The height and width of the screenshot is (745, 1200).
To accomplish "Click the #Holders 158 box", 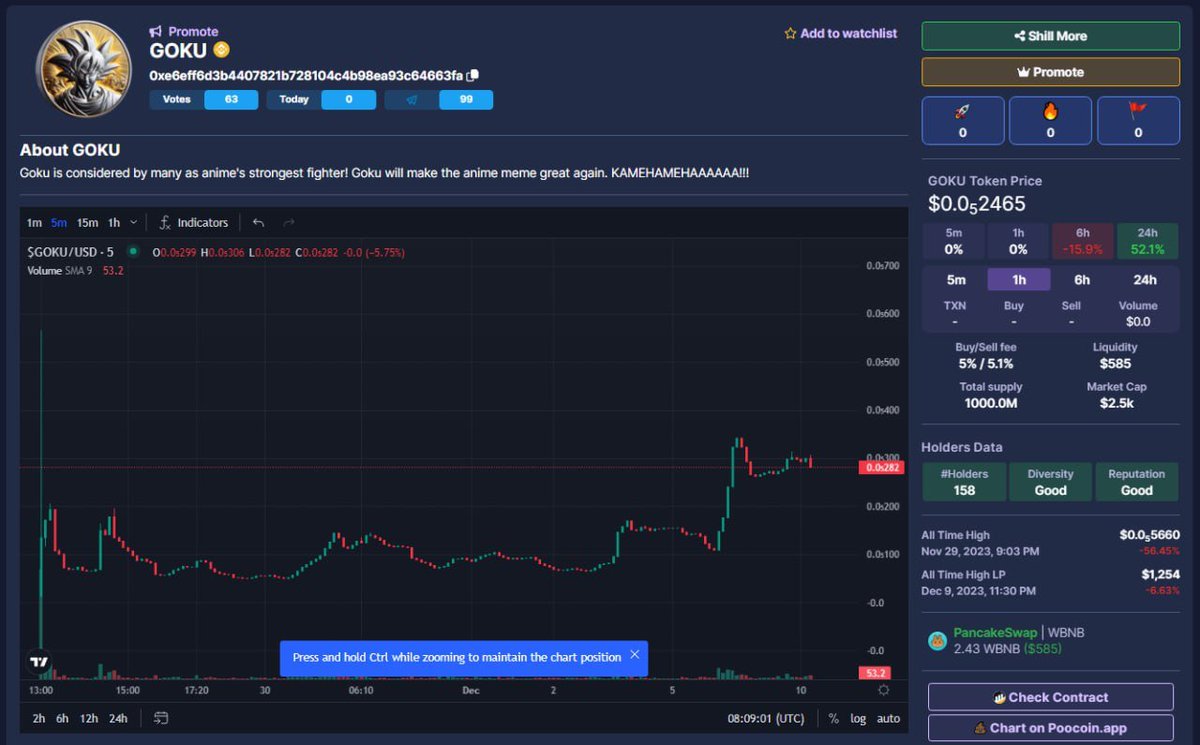I will pos(964,482).
